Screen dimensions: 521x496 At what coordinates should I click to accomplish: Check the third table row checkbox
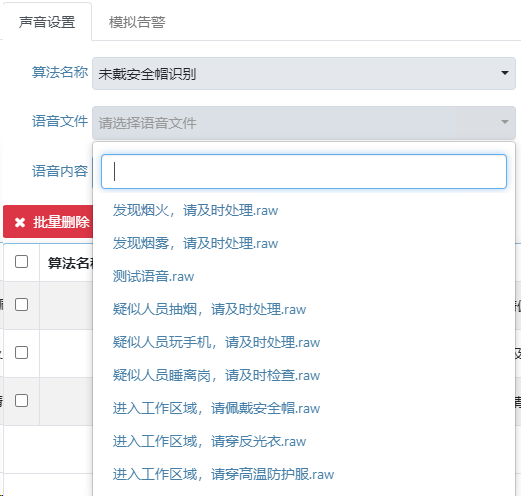point(21,400)
